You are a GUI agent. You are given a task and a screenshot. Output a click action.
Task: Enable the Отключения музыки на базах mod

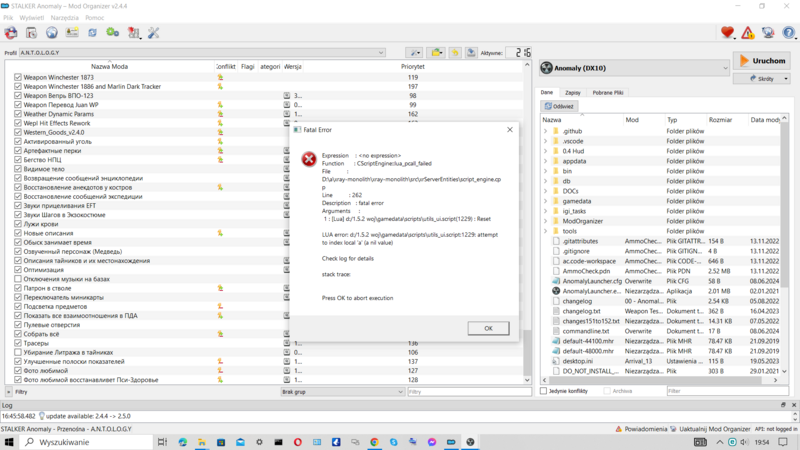[x=18, y=279]
